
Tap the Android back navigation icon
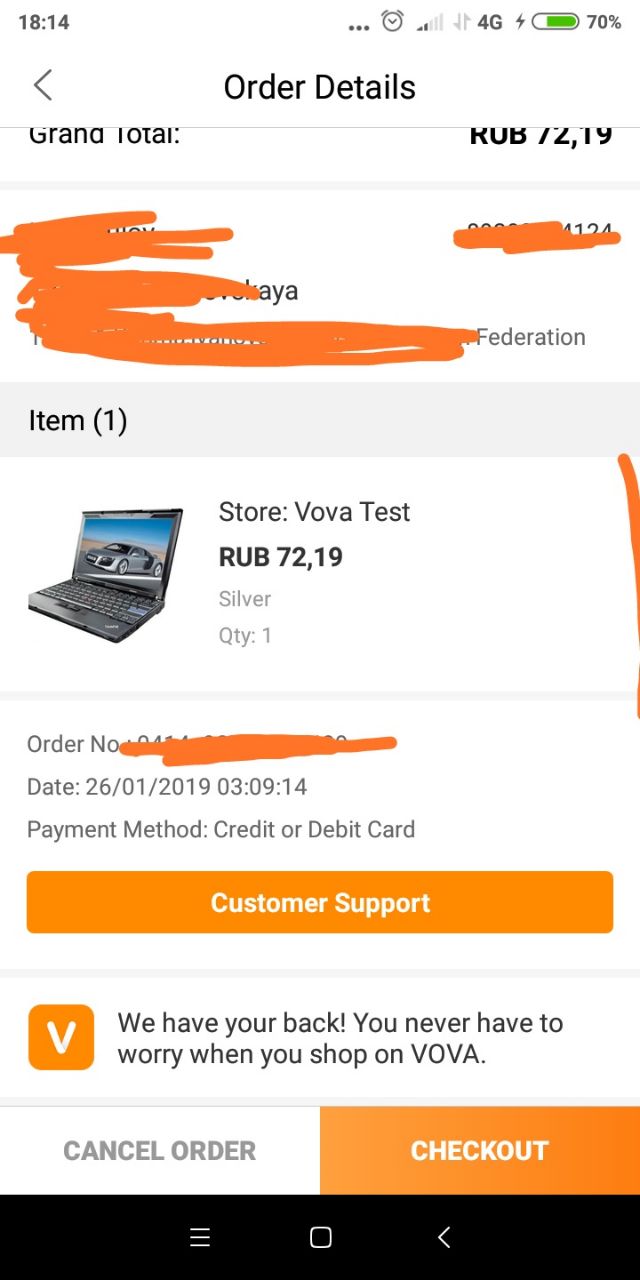click(444, 1237)
